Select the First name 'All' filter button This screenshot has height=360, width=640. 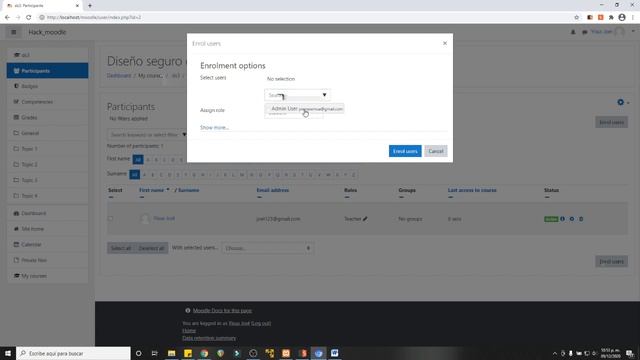pos(138,159)
